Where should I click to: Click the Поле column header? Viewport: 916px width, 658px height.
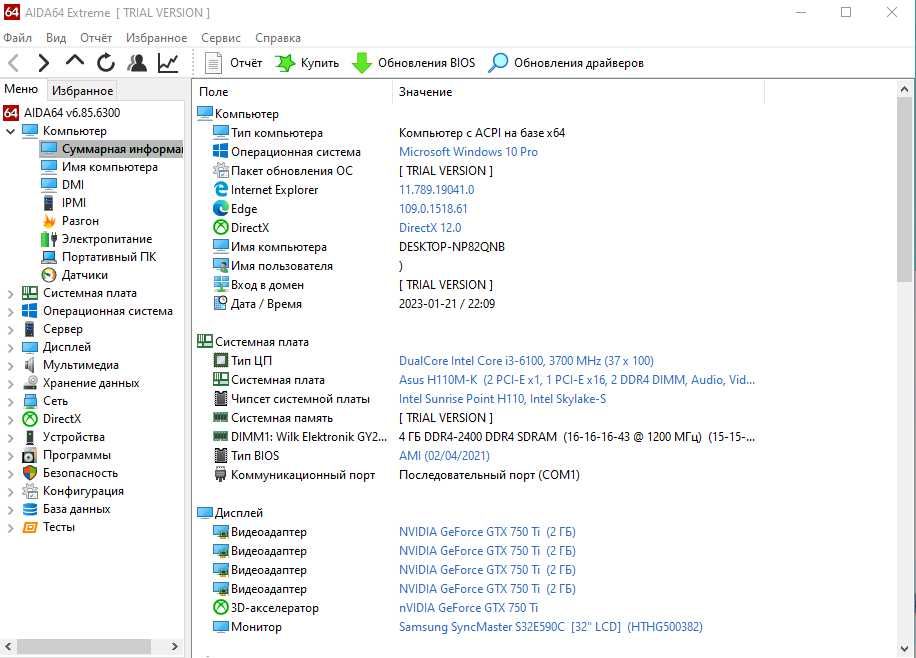click(293, 92)
